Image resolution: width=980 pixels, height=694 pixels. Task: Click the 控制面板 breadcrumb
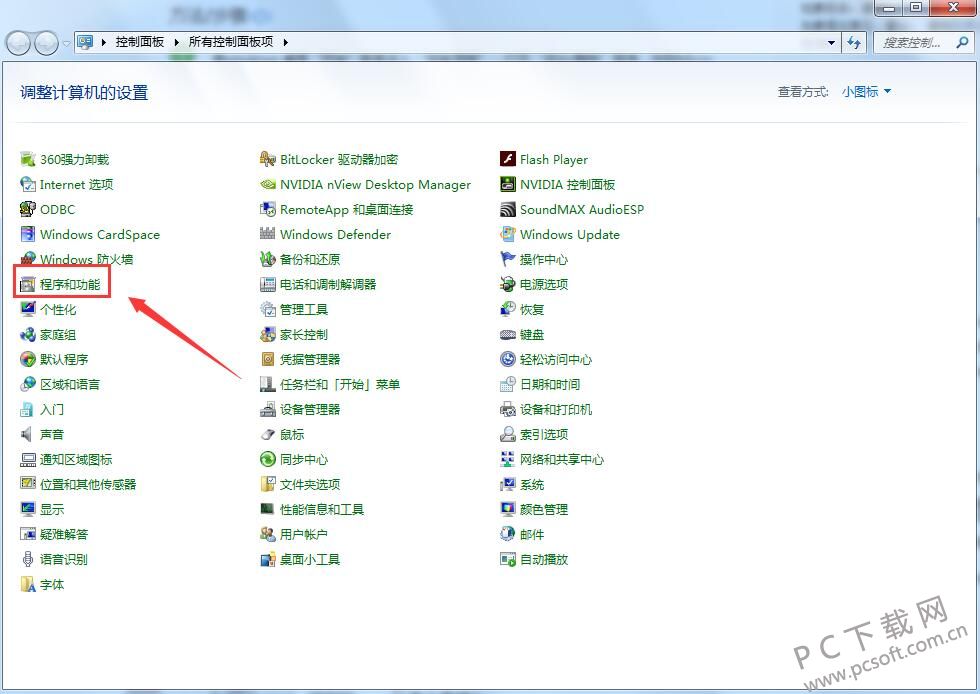coord(139,42)
